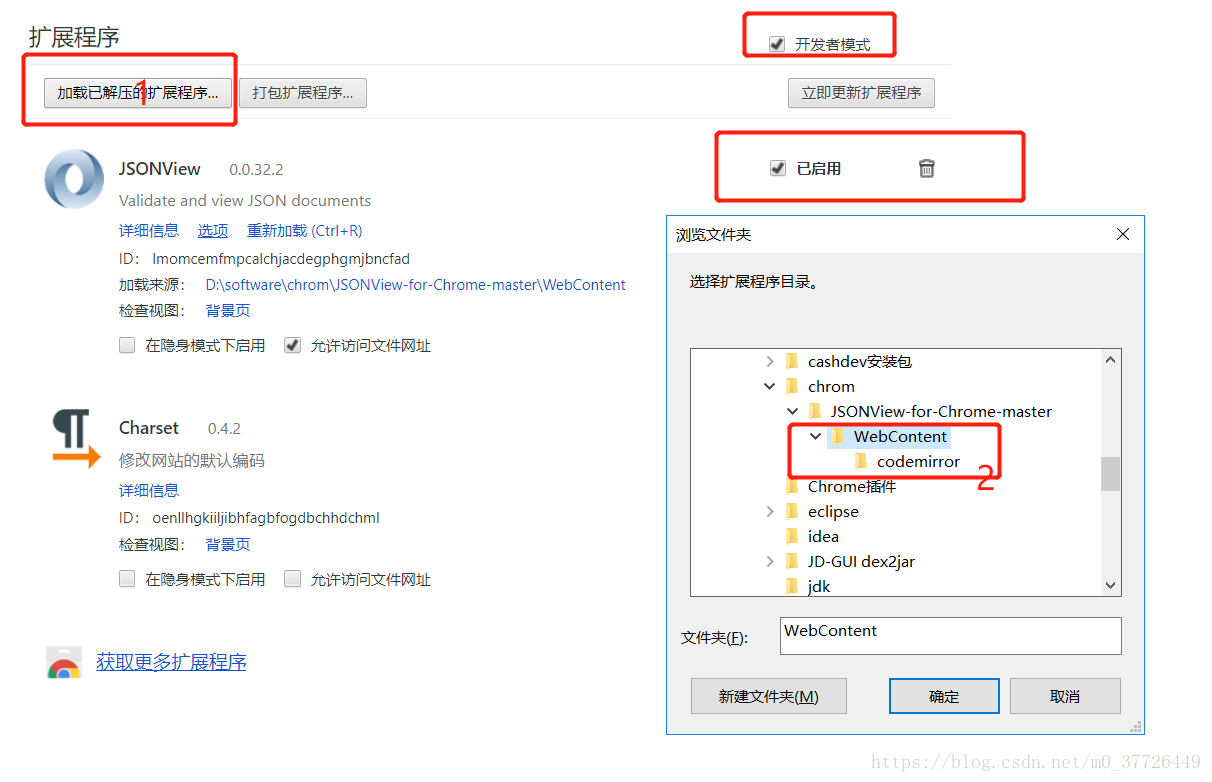Click the chrom folder icon in tree
Screen dimensions: 1212x782
point(792,386)
